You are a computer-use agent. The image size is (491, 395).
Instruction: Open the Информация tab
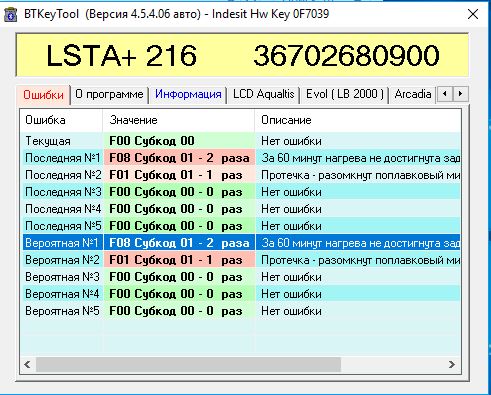pyautogui.click(x=188, y=94)
